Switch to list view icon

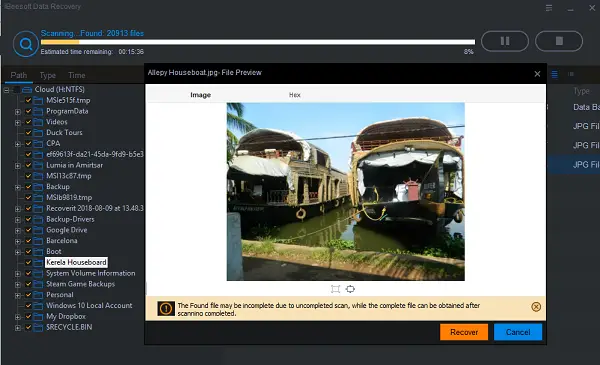click(554, 74)
